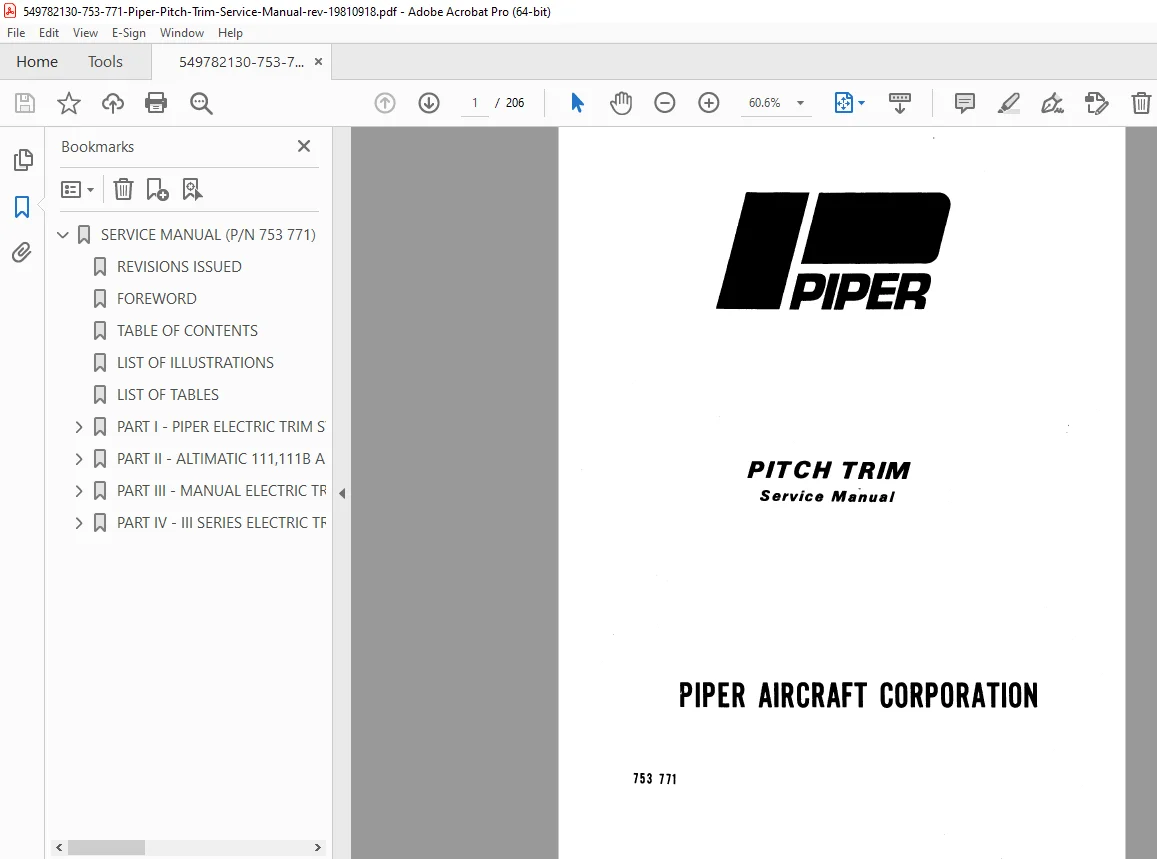The width and height of the screenshot is (1157, 859).
Task: Expand PART III - MANUAL ELECTRIC bookmark
Action: [x=79, y=491]
